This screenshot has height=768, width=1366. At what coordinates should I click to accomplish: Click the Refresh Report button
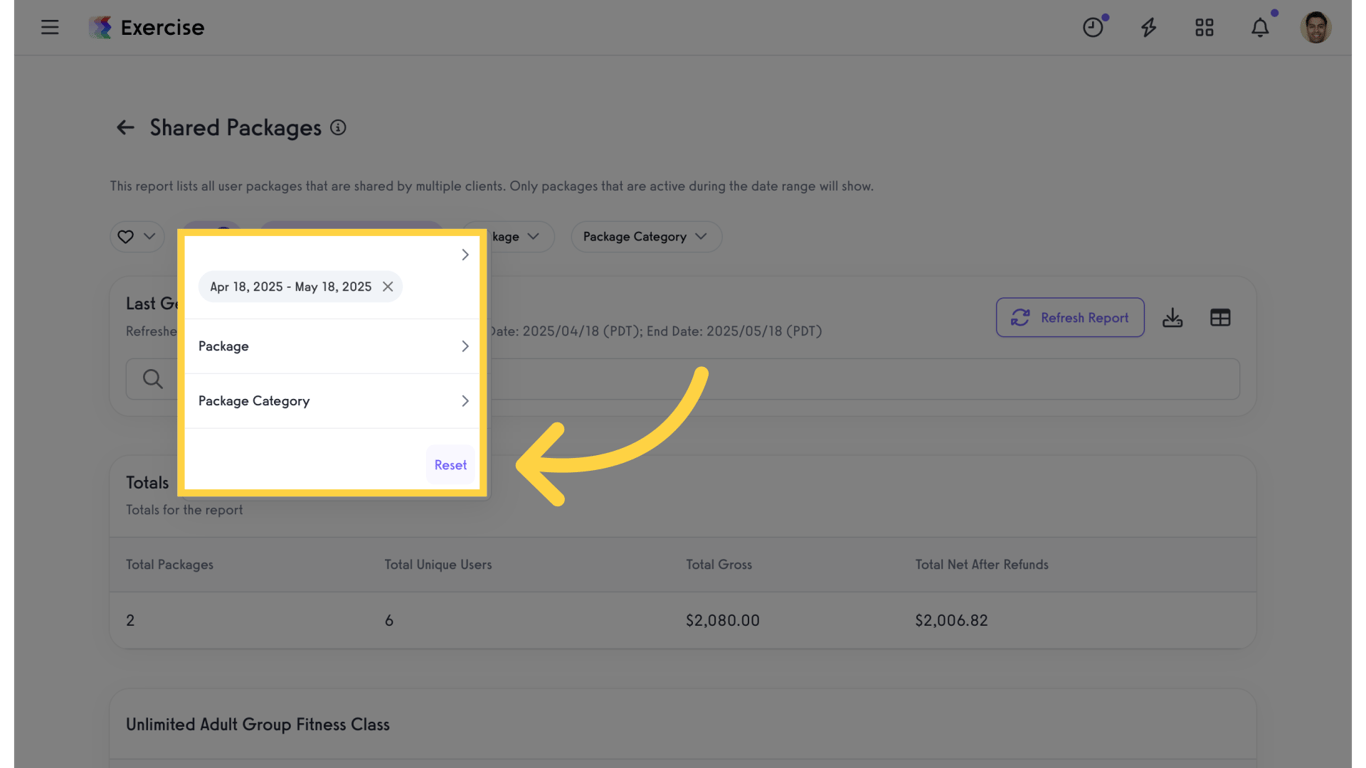coord(1069,318)
